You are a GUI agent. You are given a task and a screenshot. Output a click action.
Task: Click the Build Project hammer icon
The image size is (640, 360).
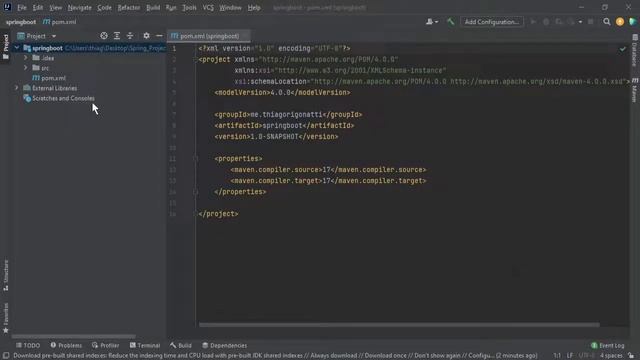tap(451, 22)
